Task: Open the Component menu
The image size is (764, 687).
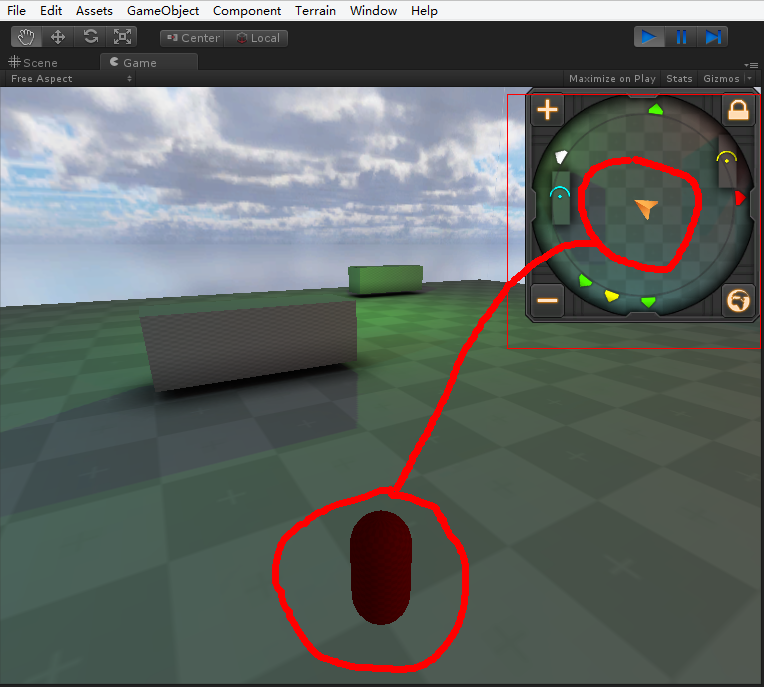Action: click(247, 10)
